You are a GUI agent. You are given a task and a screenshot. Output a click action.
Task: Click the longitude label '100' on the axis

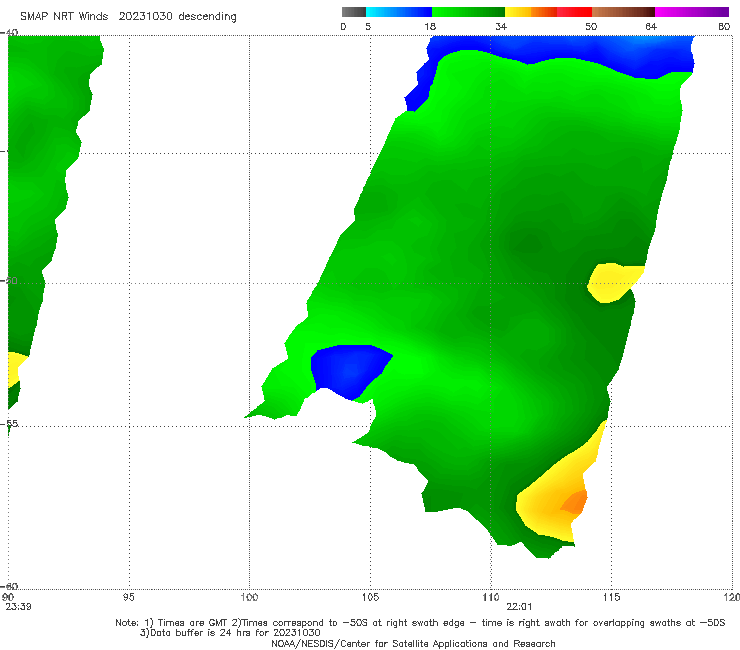pos(249,598)
